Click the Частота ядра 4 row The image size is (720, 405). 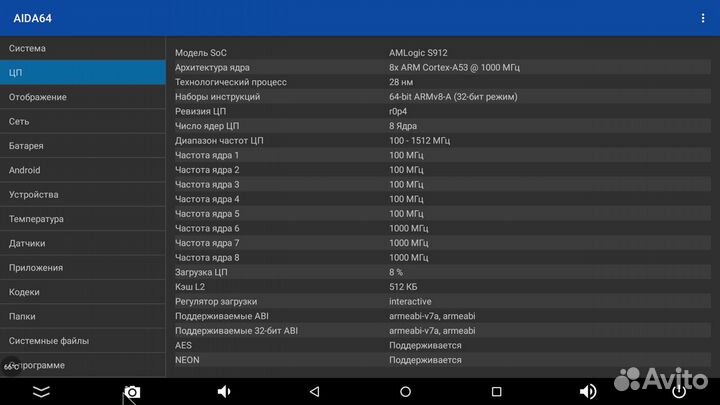click(442, 199)
